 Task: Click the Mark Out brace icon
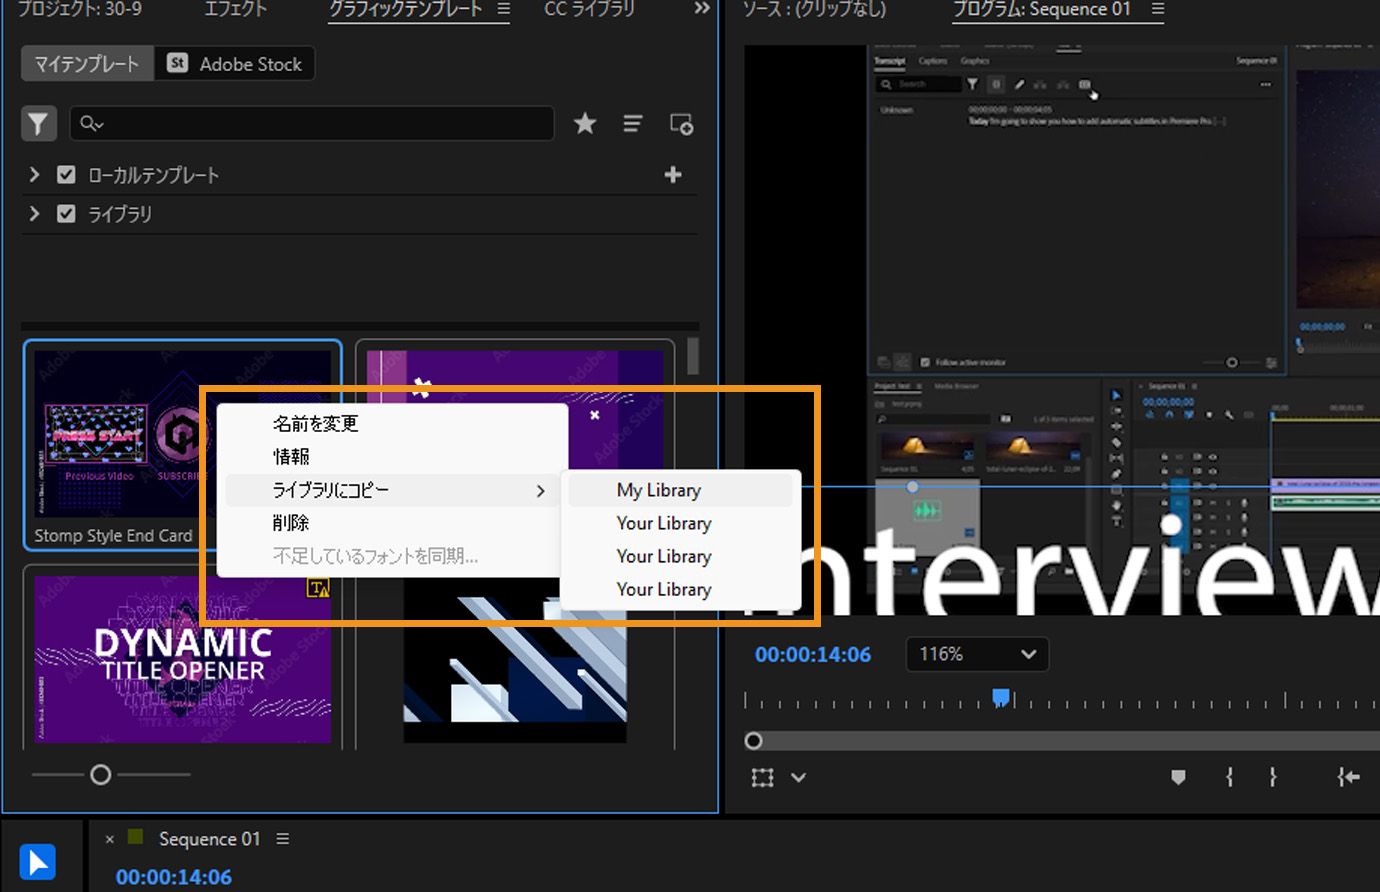coord(1272,777)
